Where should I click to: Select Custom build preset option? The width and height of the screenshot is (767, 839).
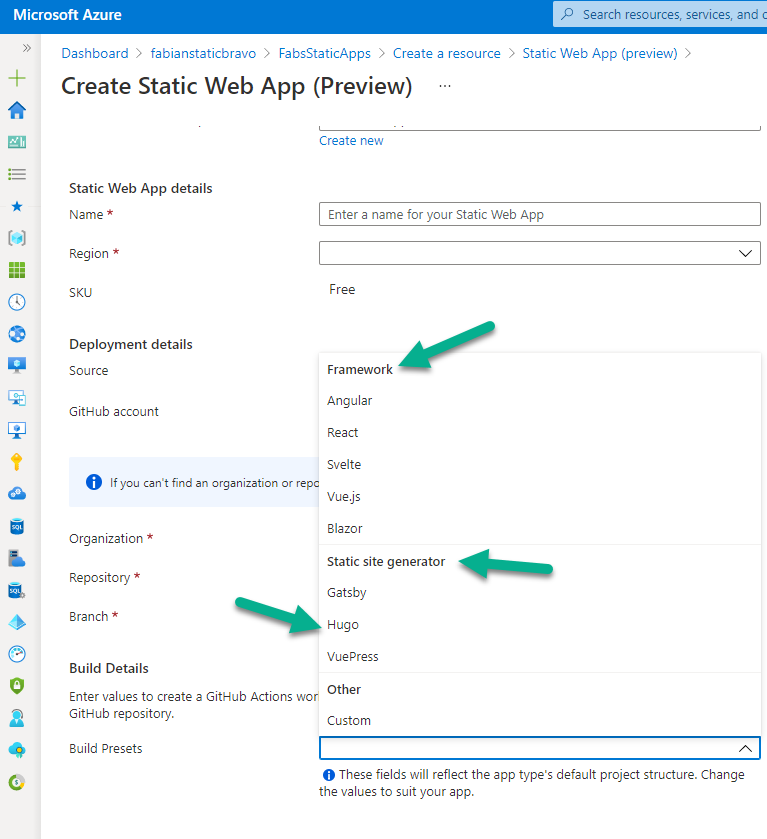tap(540, 721)
